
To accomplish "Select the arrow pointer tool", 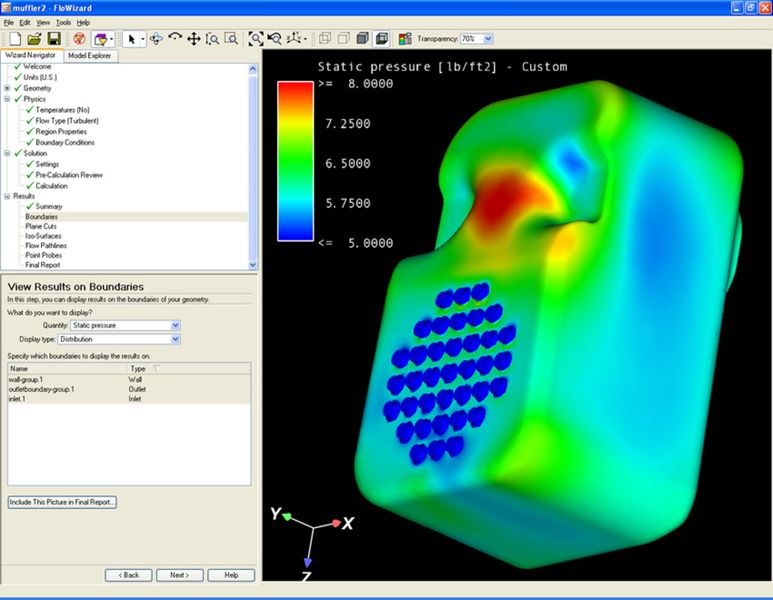I will tap(131, 39).
